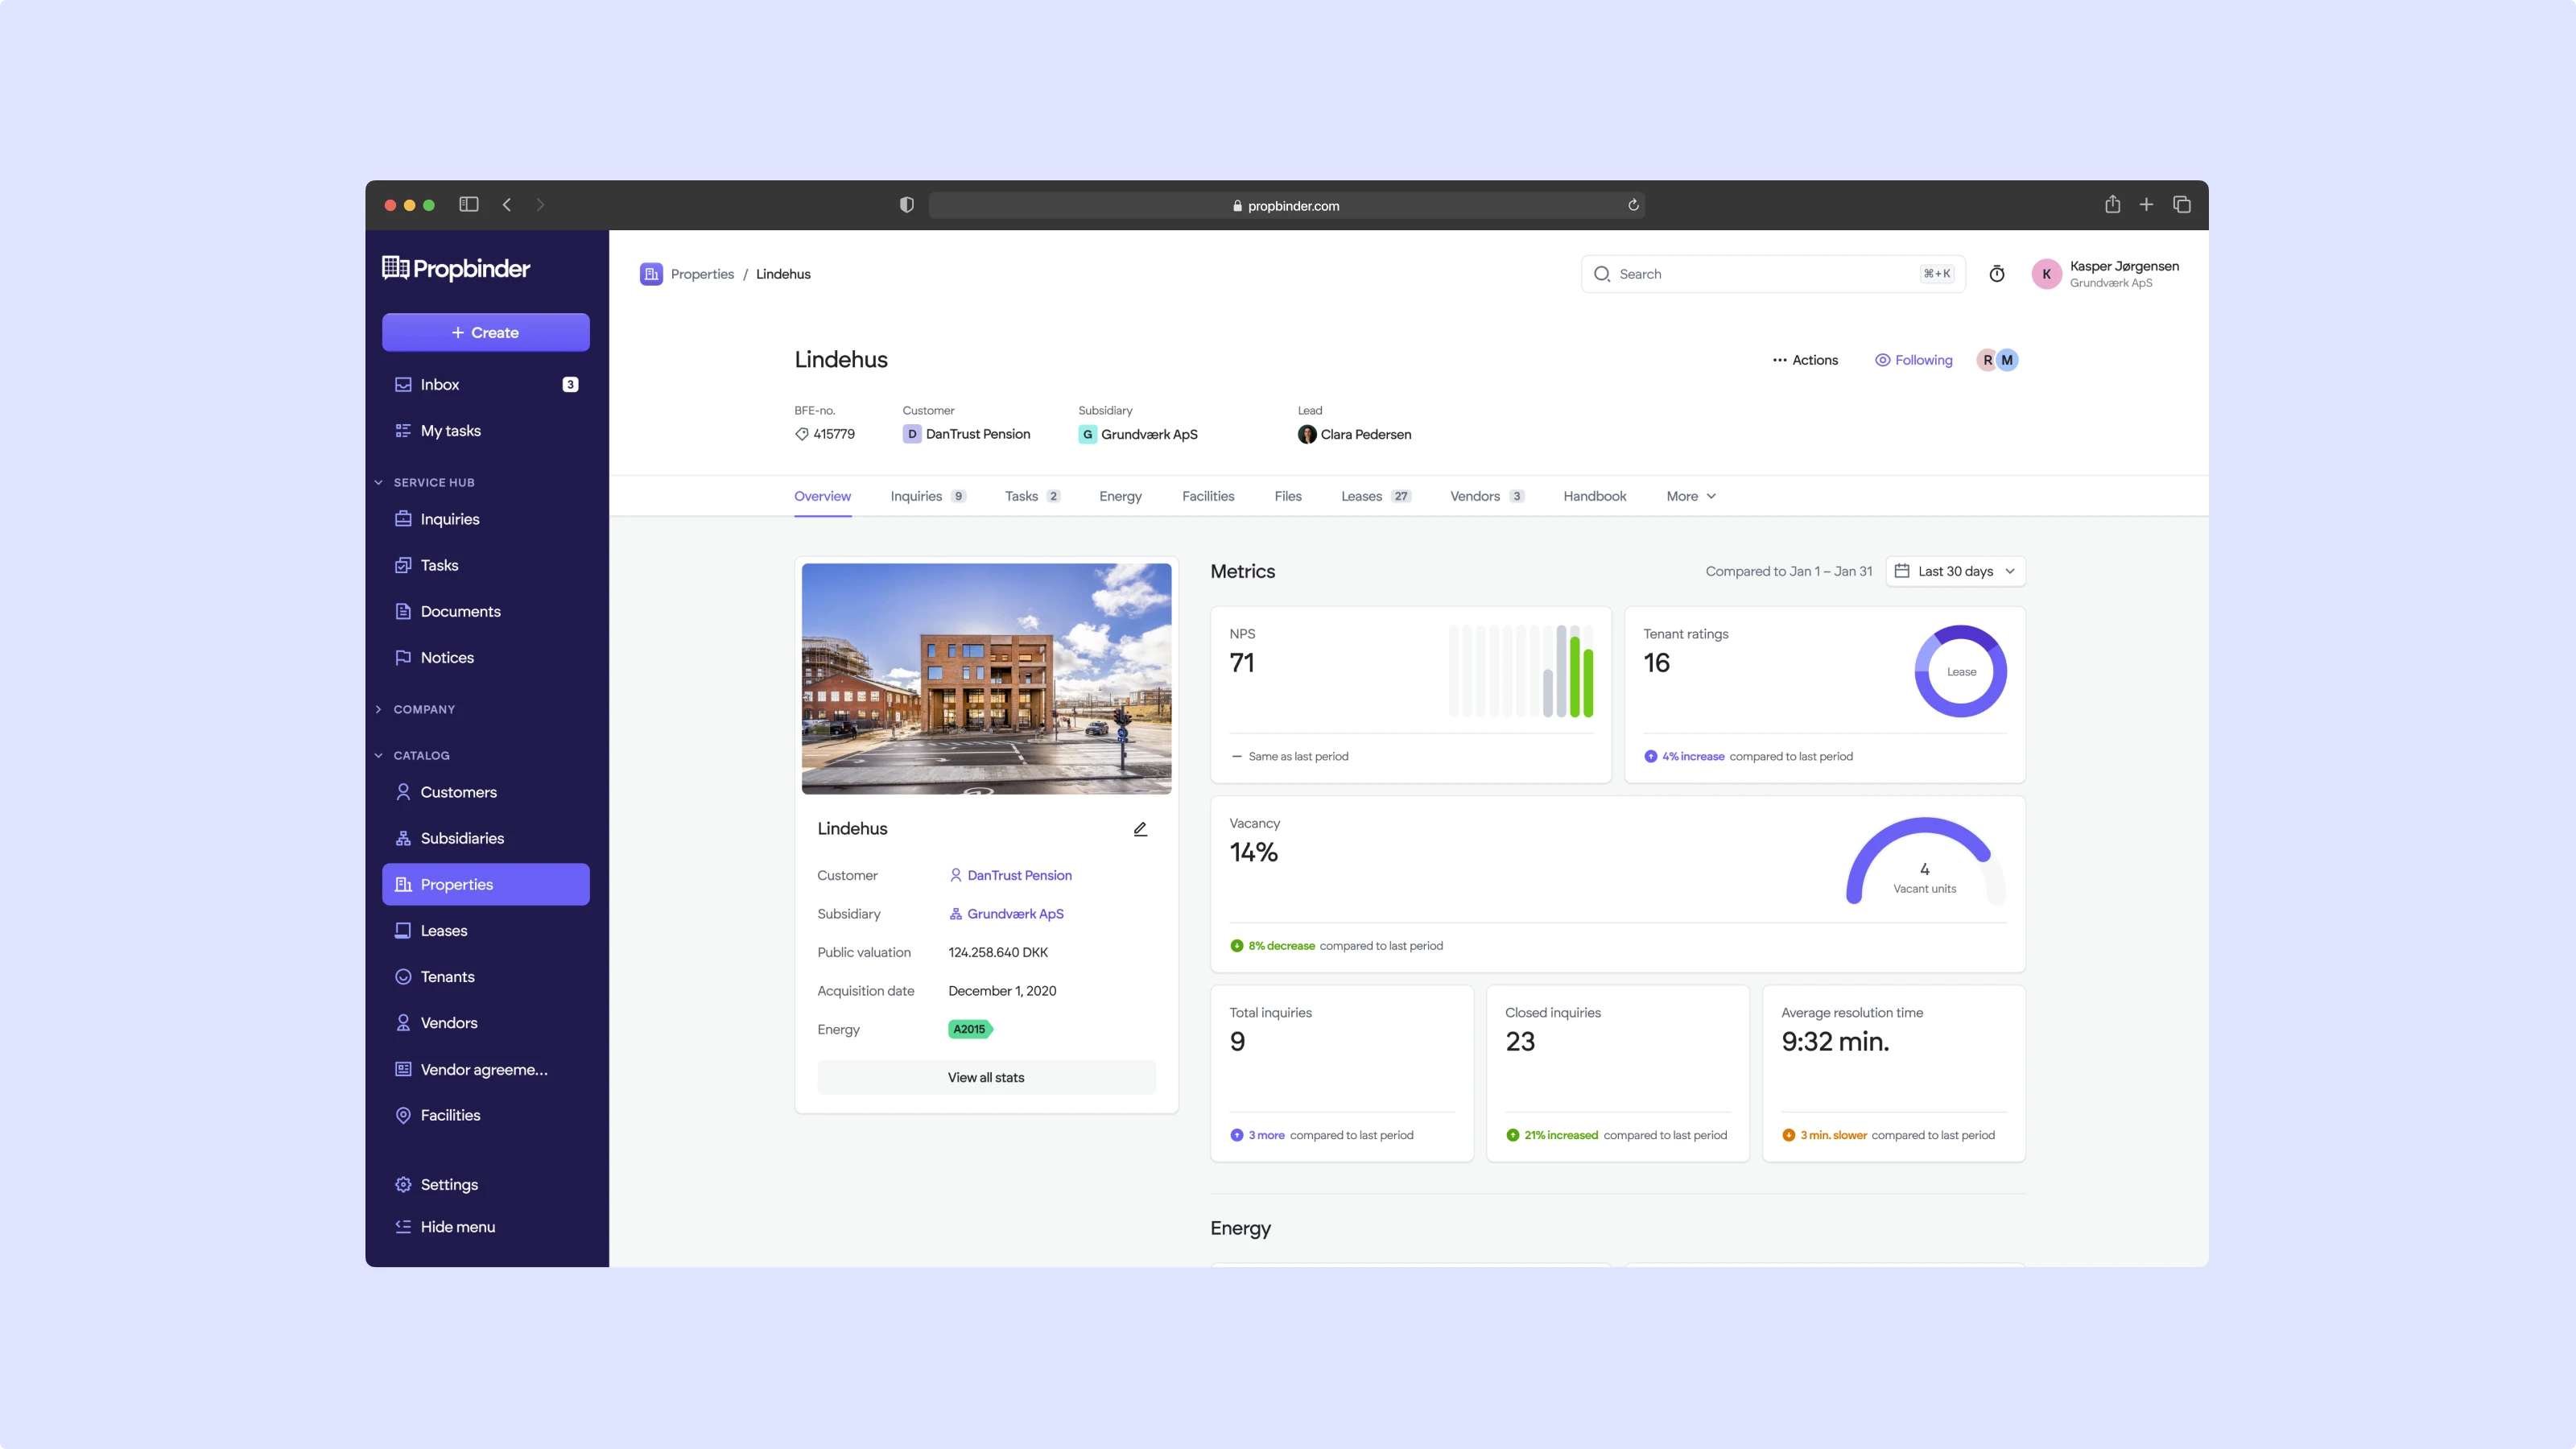Click the browser reload icon
2576x1449 pixels.
[1633, 205]
